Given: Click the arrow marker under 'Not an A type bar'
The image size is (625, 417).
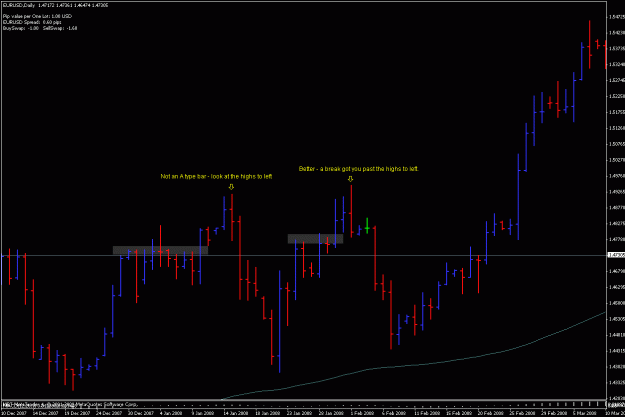Looking at the screenshot, I should 231,187.
